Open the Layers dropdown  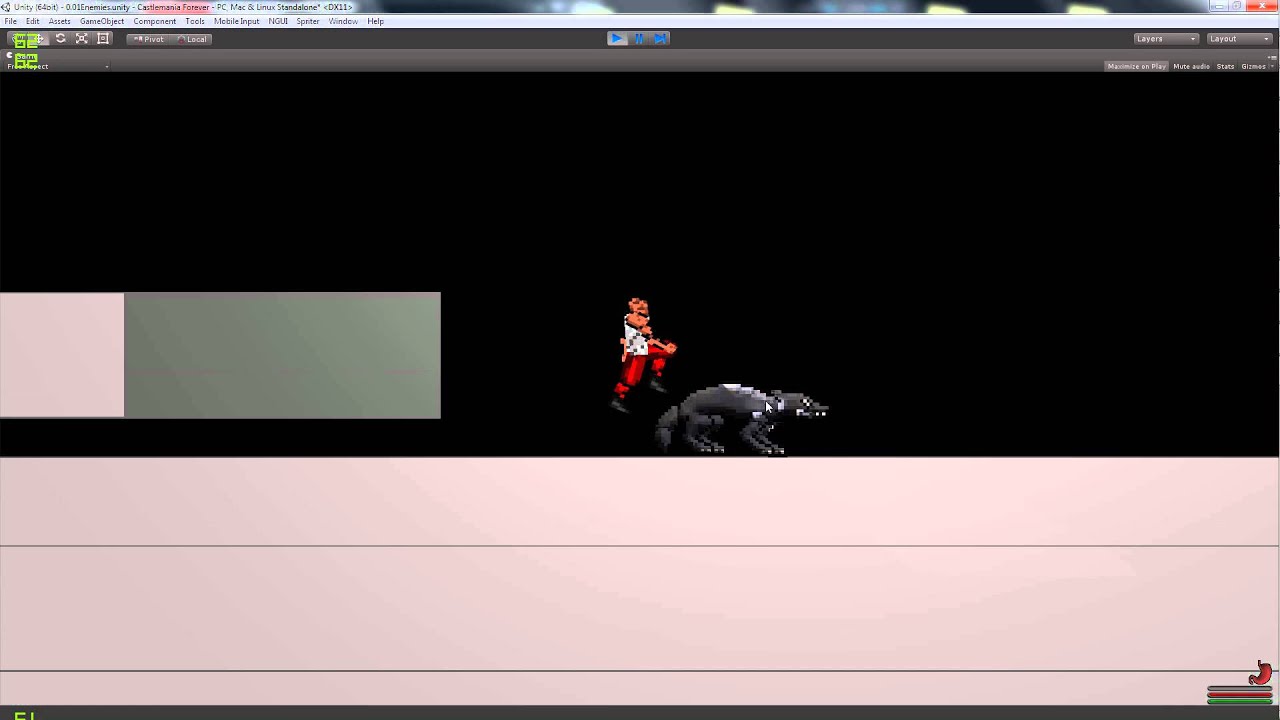(x=1165, y=39)
